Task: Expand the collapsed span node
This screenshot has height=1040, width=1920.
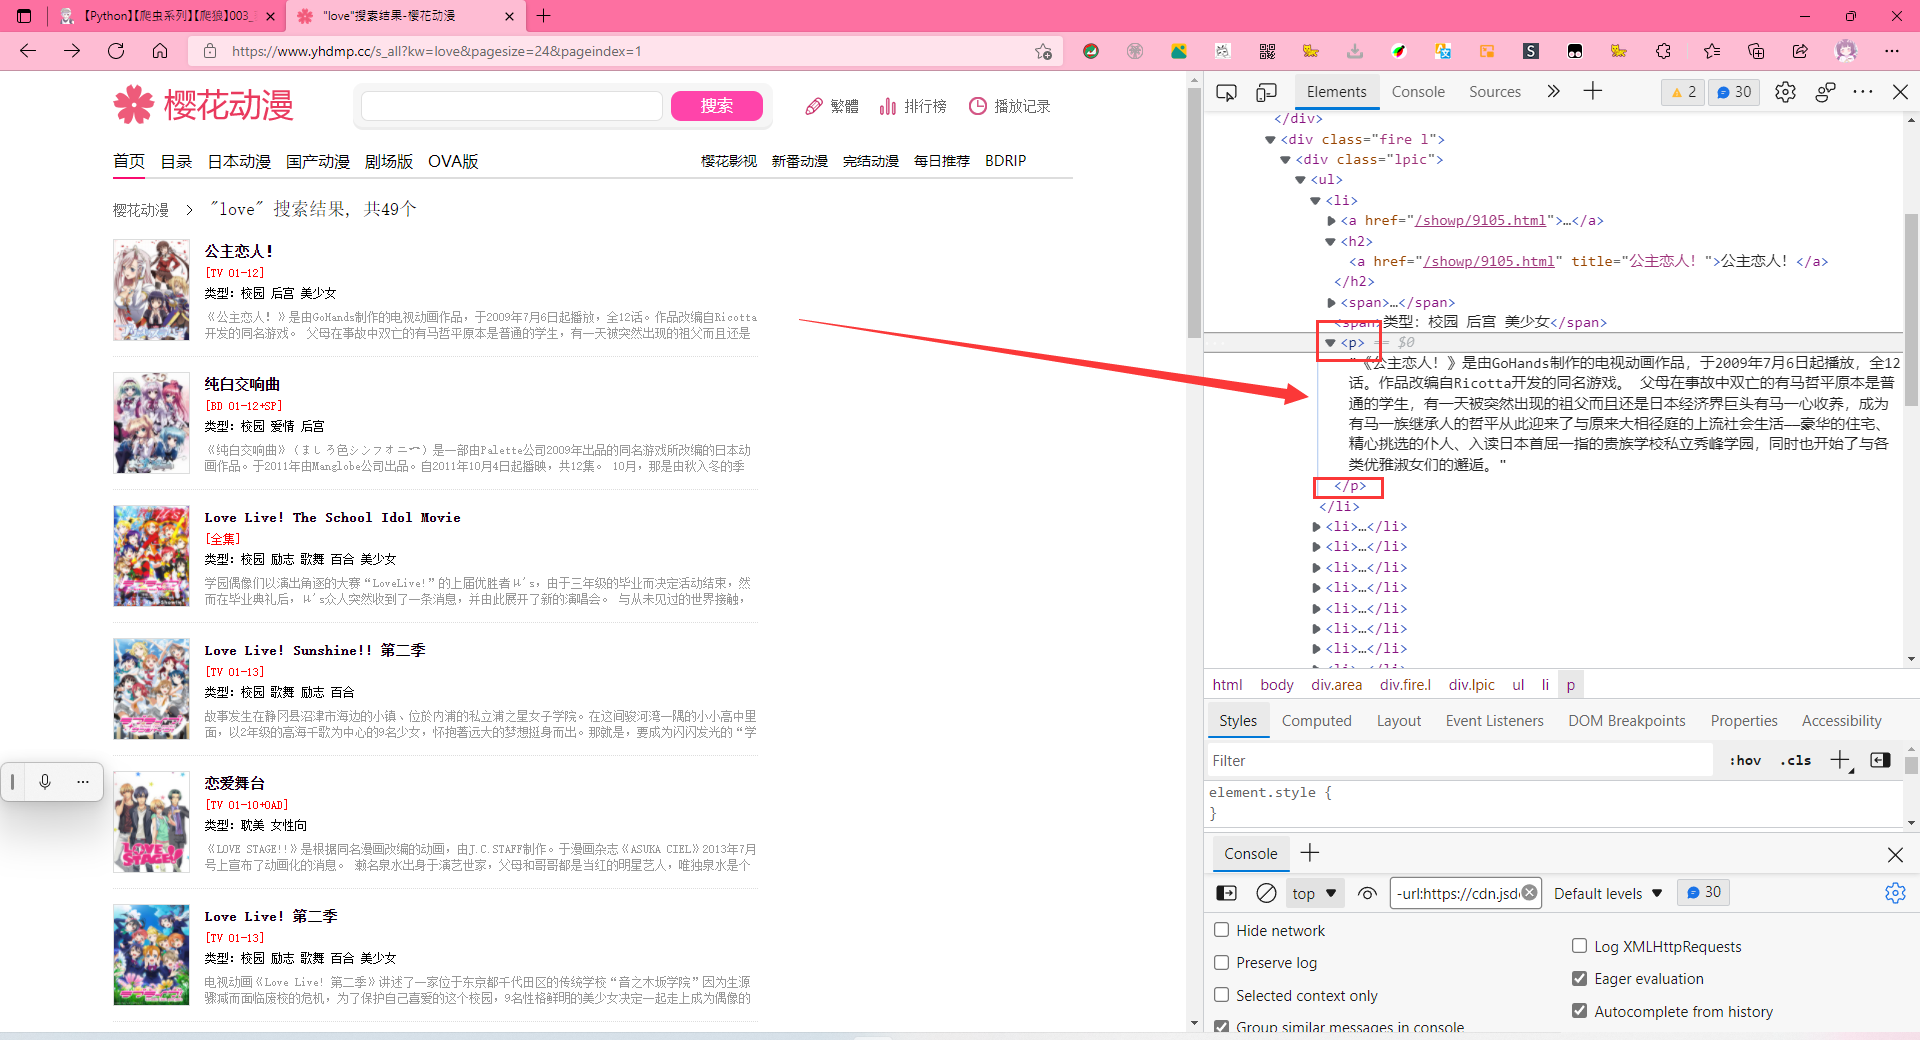Action: pos(1331,303)
